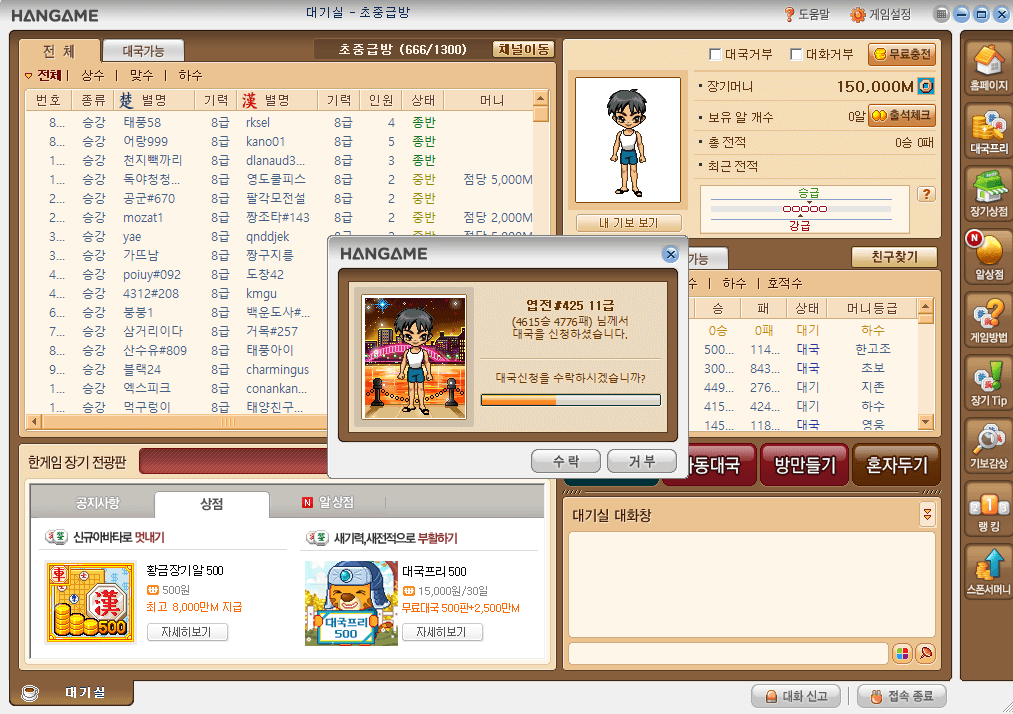Viewport: 1013px width, 714px height.
Task: Click the window grid mode icon in title bar
Action: click(942, 14)
